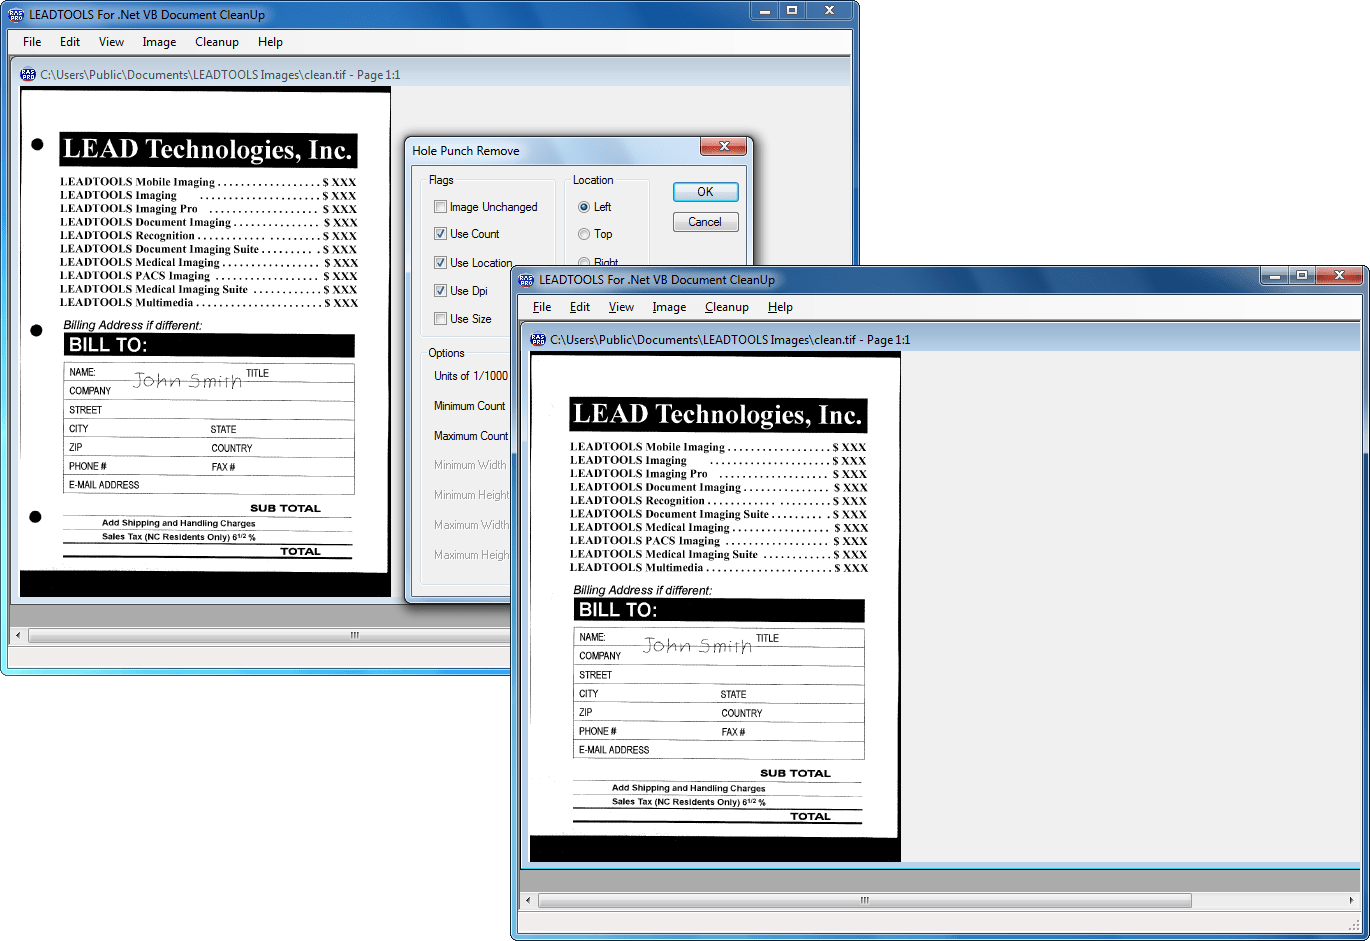The height and width of the screenshot is (941, 1370).
Task: Disable the Use Dpi checkbox
Action: pos(441,291)
